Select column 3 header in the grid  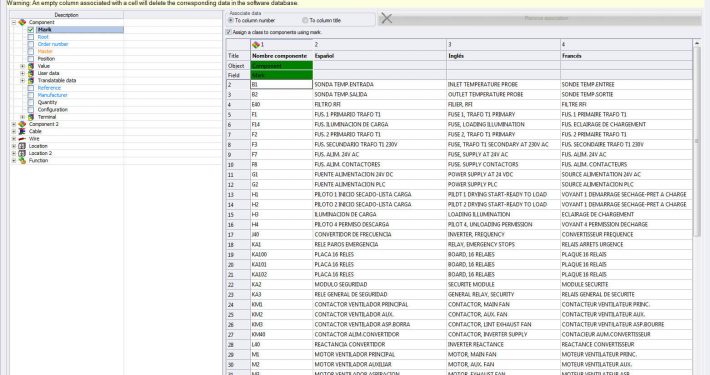(503, 44)
